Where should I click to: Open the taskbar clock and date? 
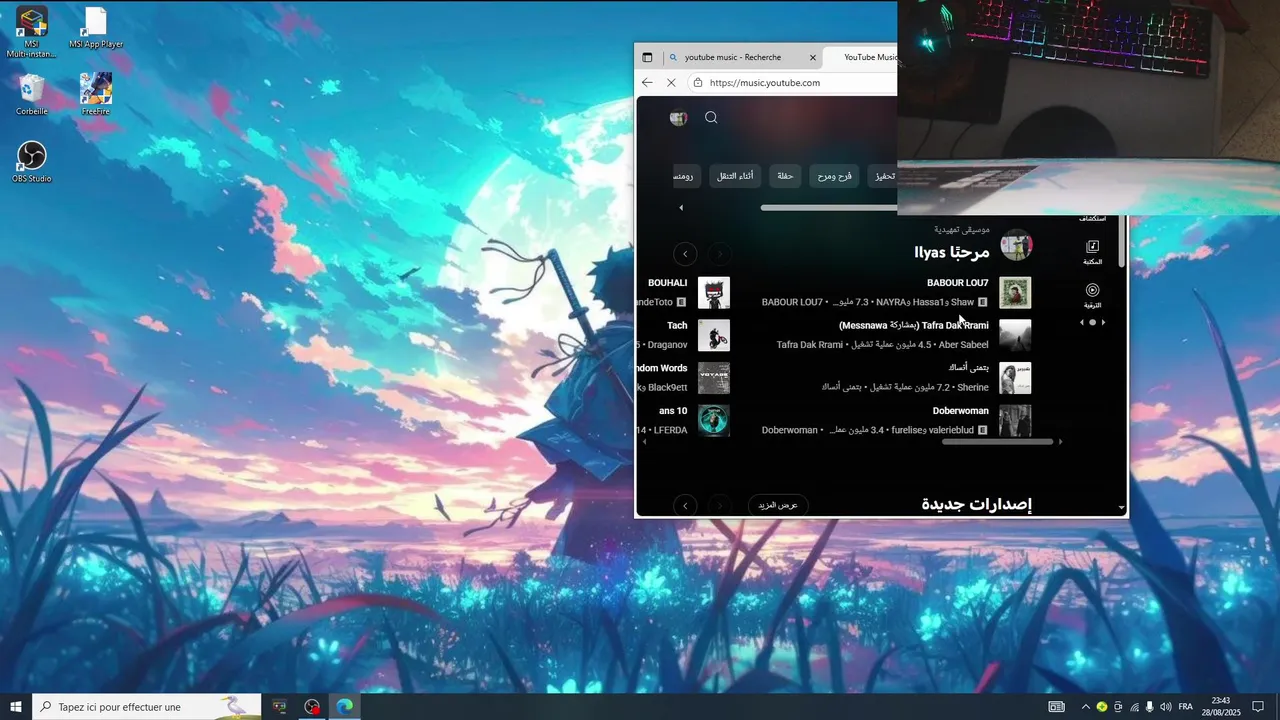(x=1221, y=707)
